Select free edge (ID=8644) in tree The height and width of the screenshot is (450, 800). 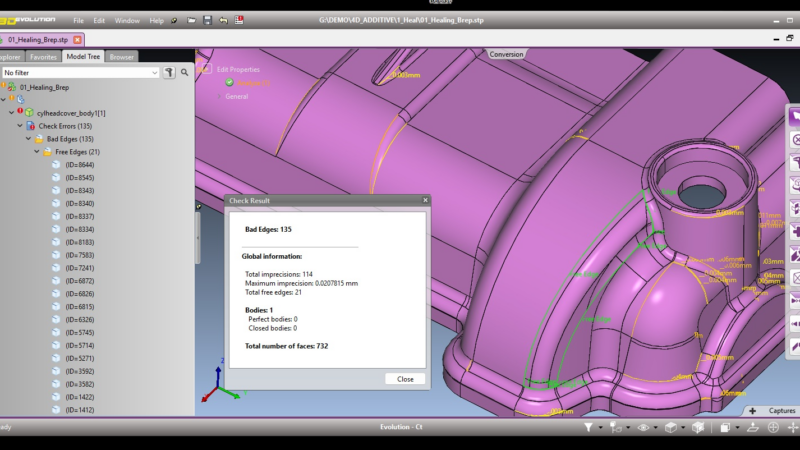coord(79,165)
